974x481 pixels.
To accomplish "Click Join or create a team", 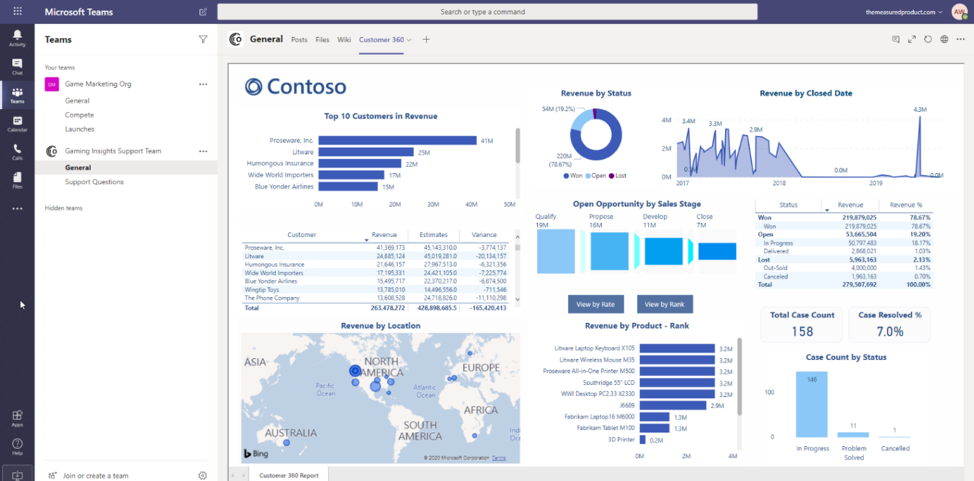I will click(x=95, y=476).
